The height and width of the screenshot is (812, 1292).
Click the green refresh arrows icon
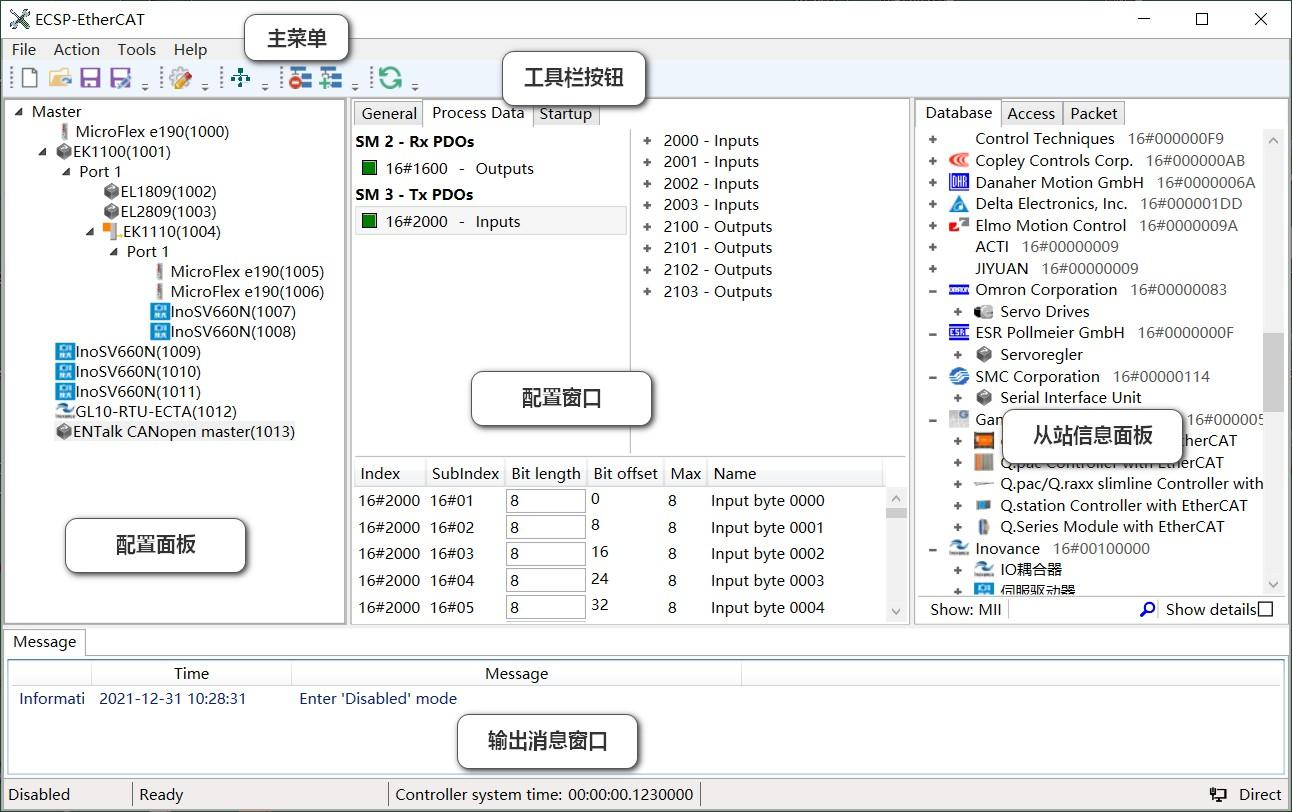(390, 78)
